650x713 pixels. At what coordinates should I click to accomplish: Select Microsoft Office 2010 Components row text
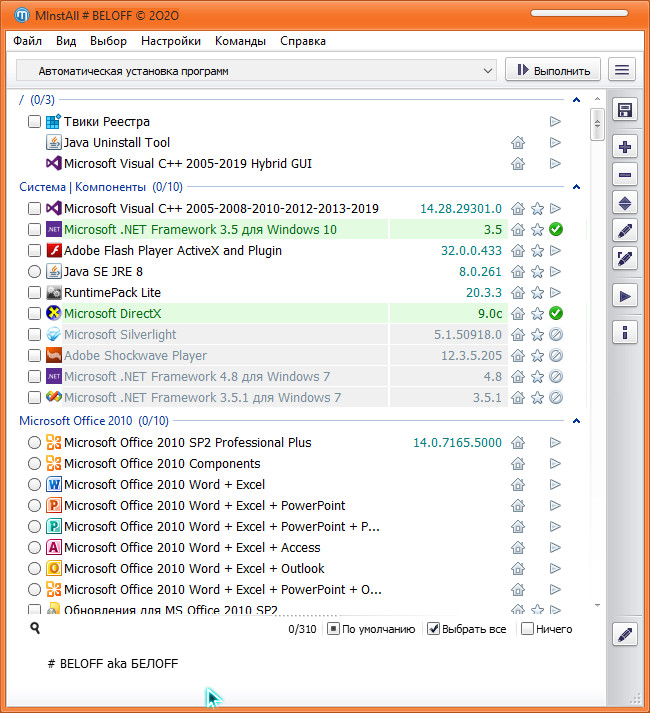(162, 464)
